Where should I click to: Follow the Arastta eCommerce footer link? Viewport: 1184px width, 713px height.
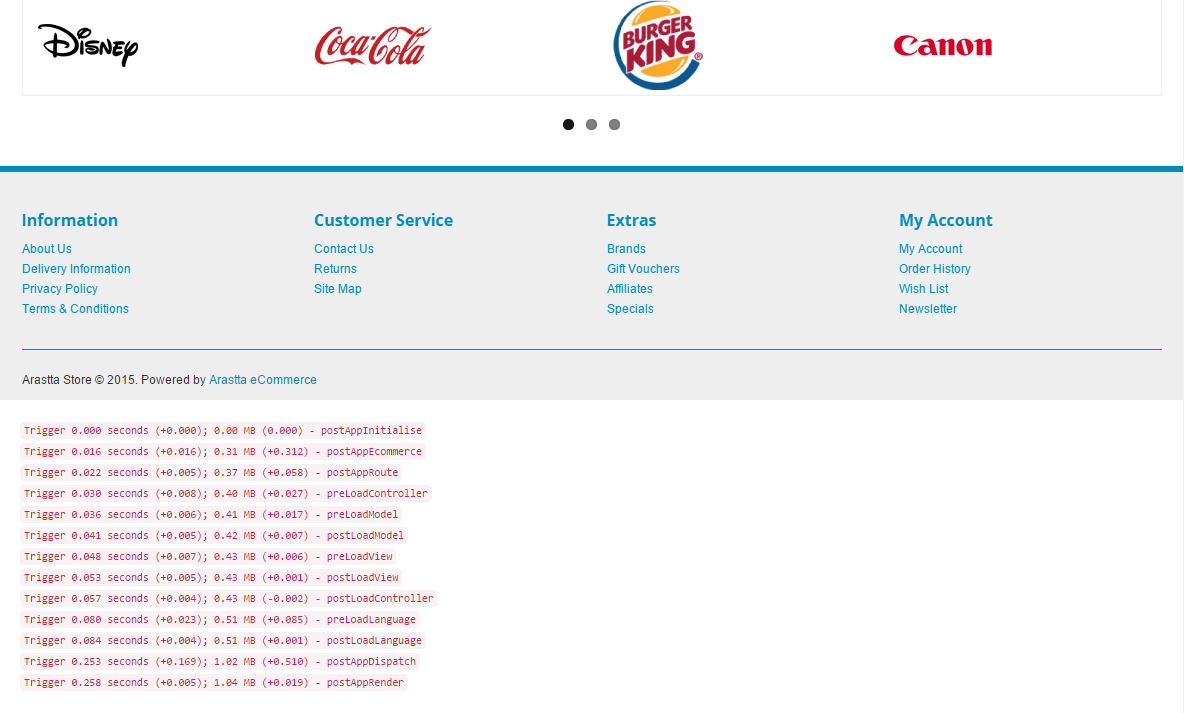tap(263, 380)
